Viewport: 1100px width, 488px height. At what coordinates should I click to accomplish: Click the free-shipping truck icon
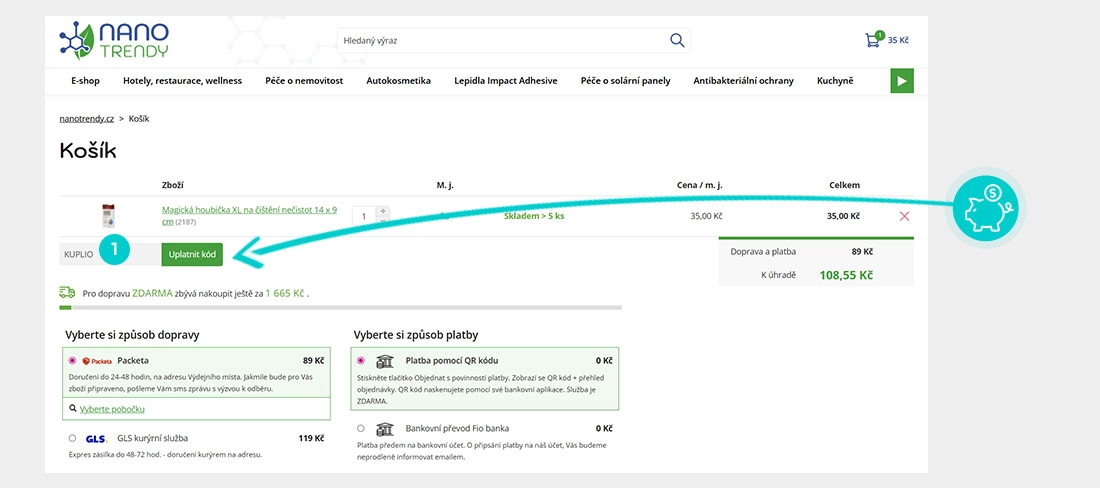click(x=67, y=292)
